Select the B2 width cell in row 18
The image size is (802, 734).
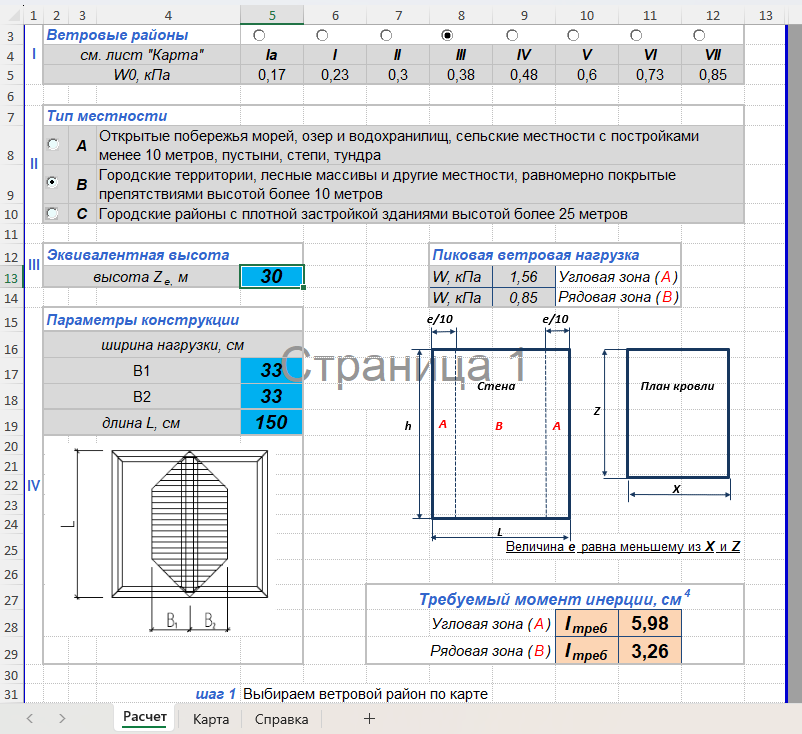click(272, 396)
